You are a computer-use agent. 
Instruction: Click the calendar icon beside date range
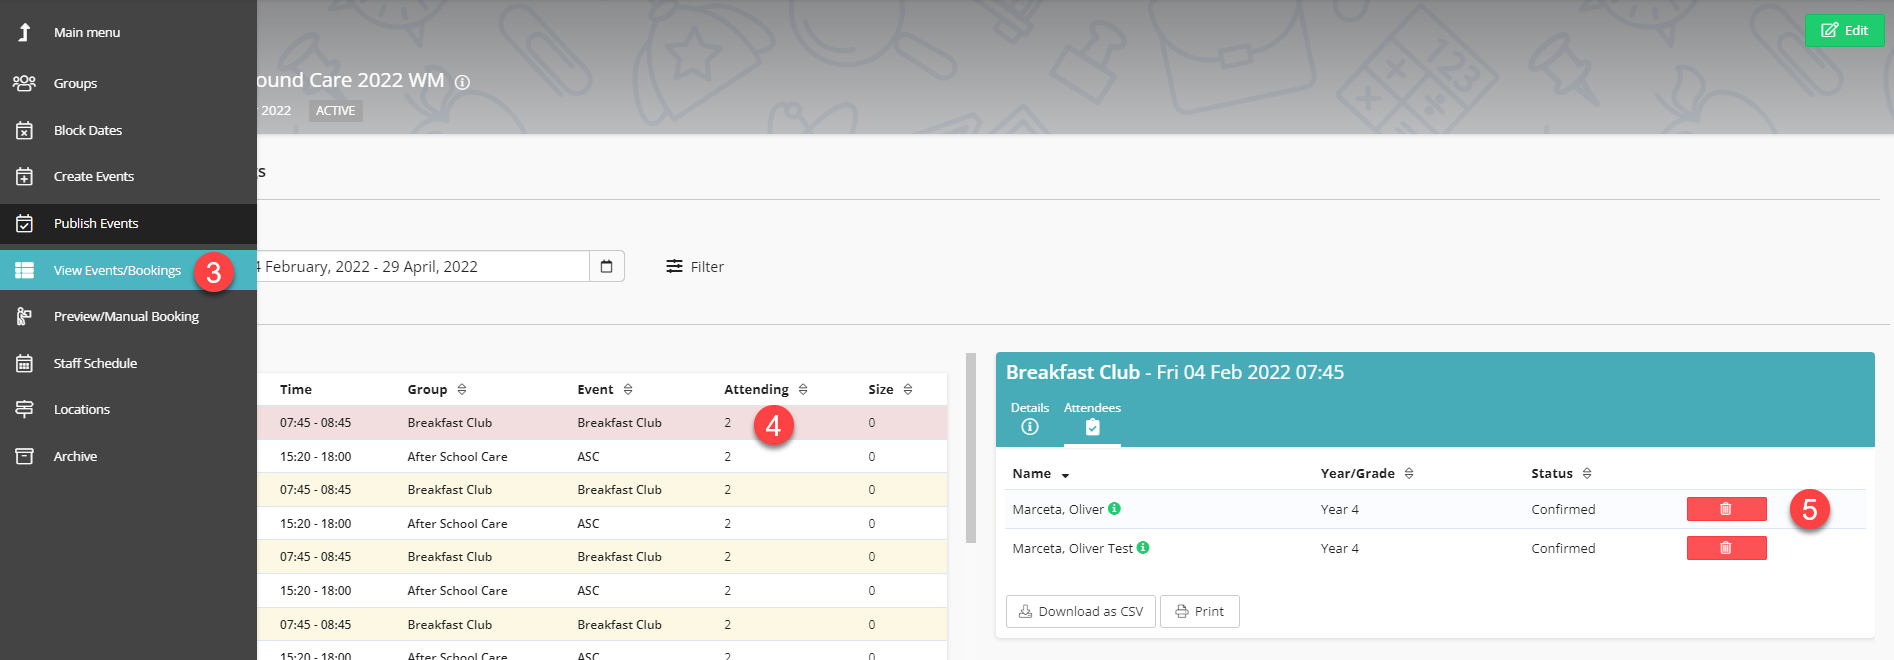tap(606, 266)
